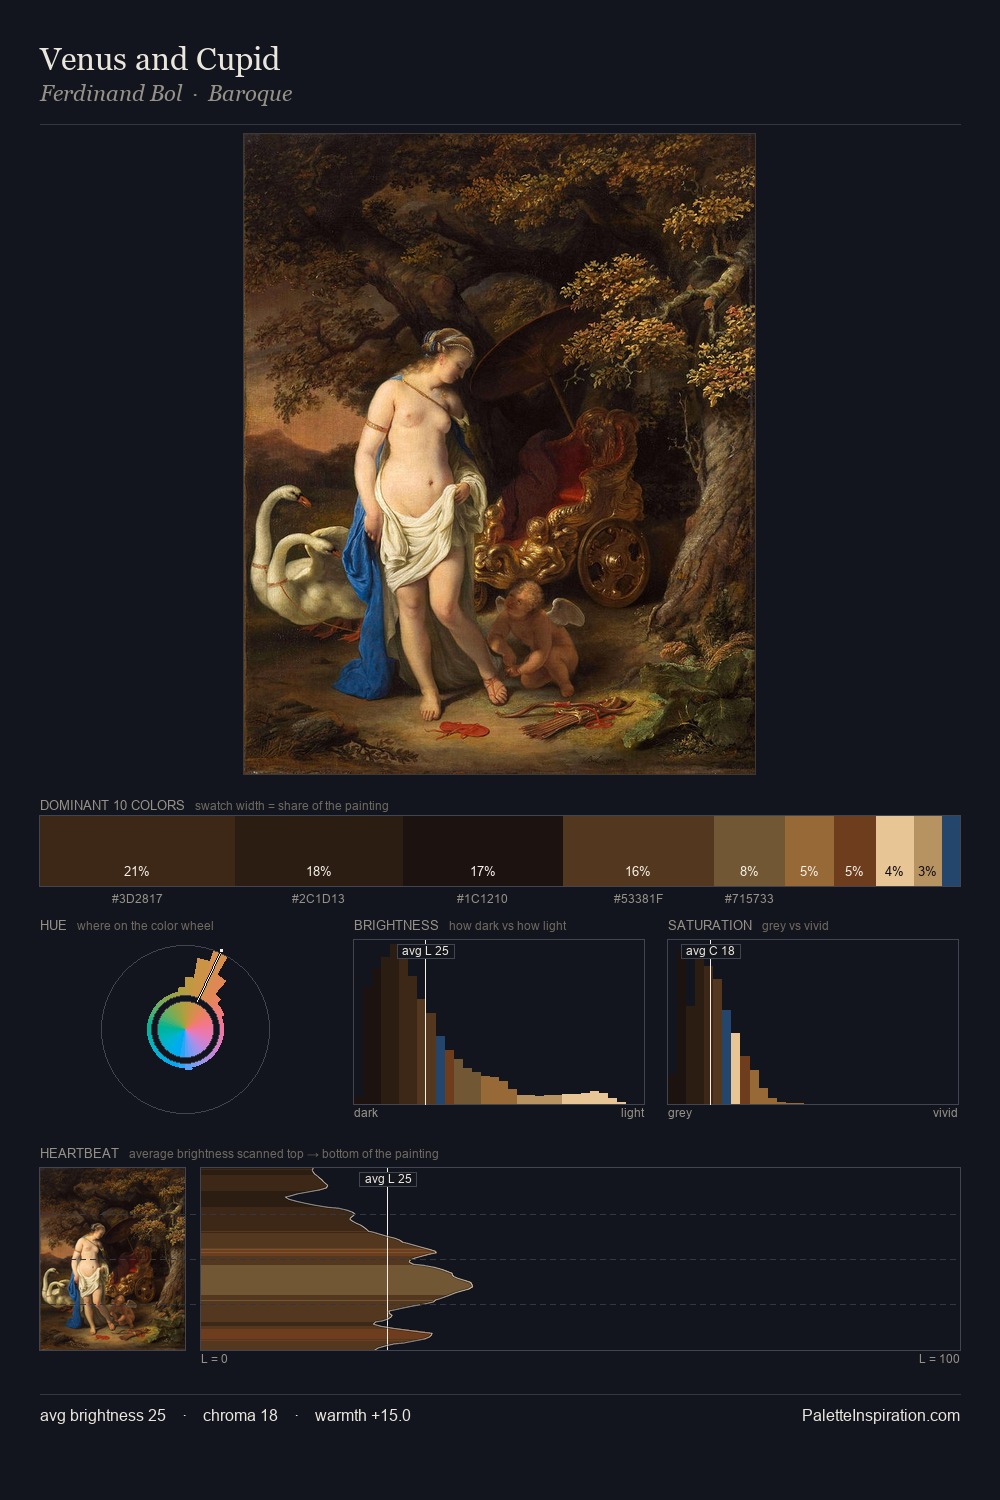Open the PaletteInspiration.com link
The height and width of the screenshot is (1500, 1000).
click(x=881, y=1415)
